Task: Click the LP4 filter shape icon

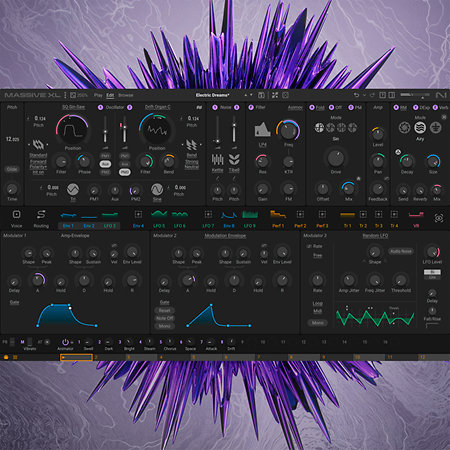Action: 262,129
